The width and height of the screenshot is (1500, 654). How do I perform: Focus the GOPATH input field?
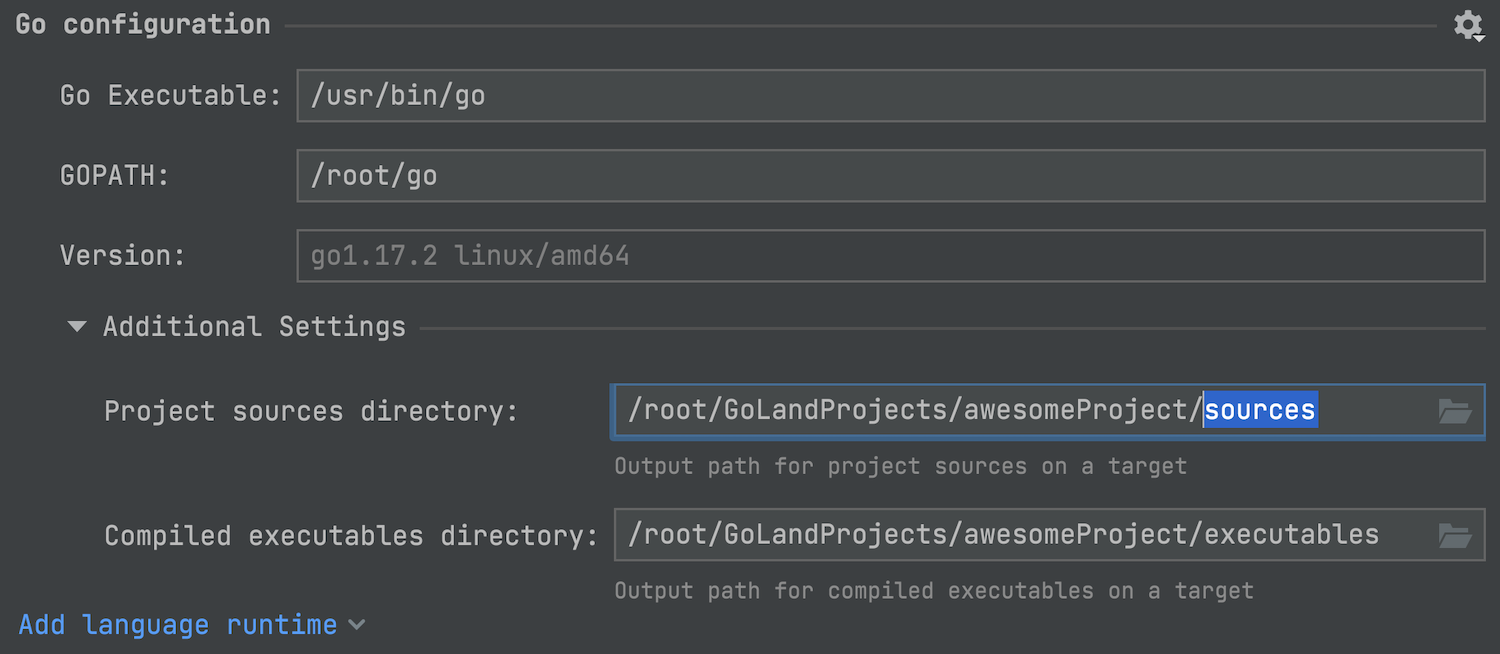[890, 176]
